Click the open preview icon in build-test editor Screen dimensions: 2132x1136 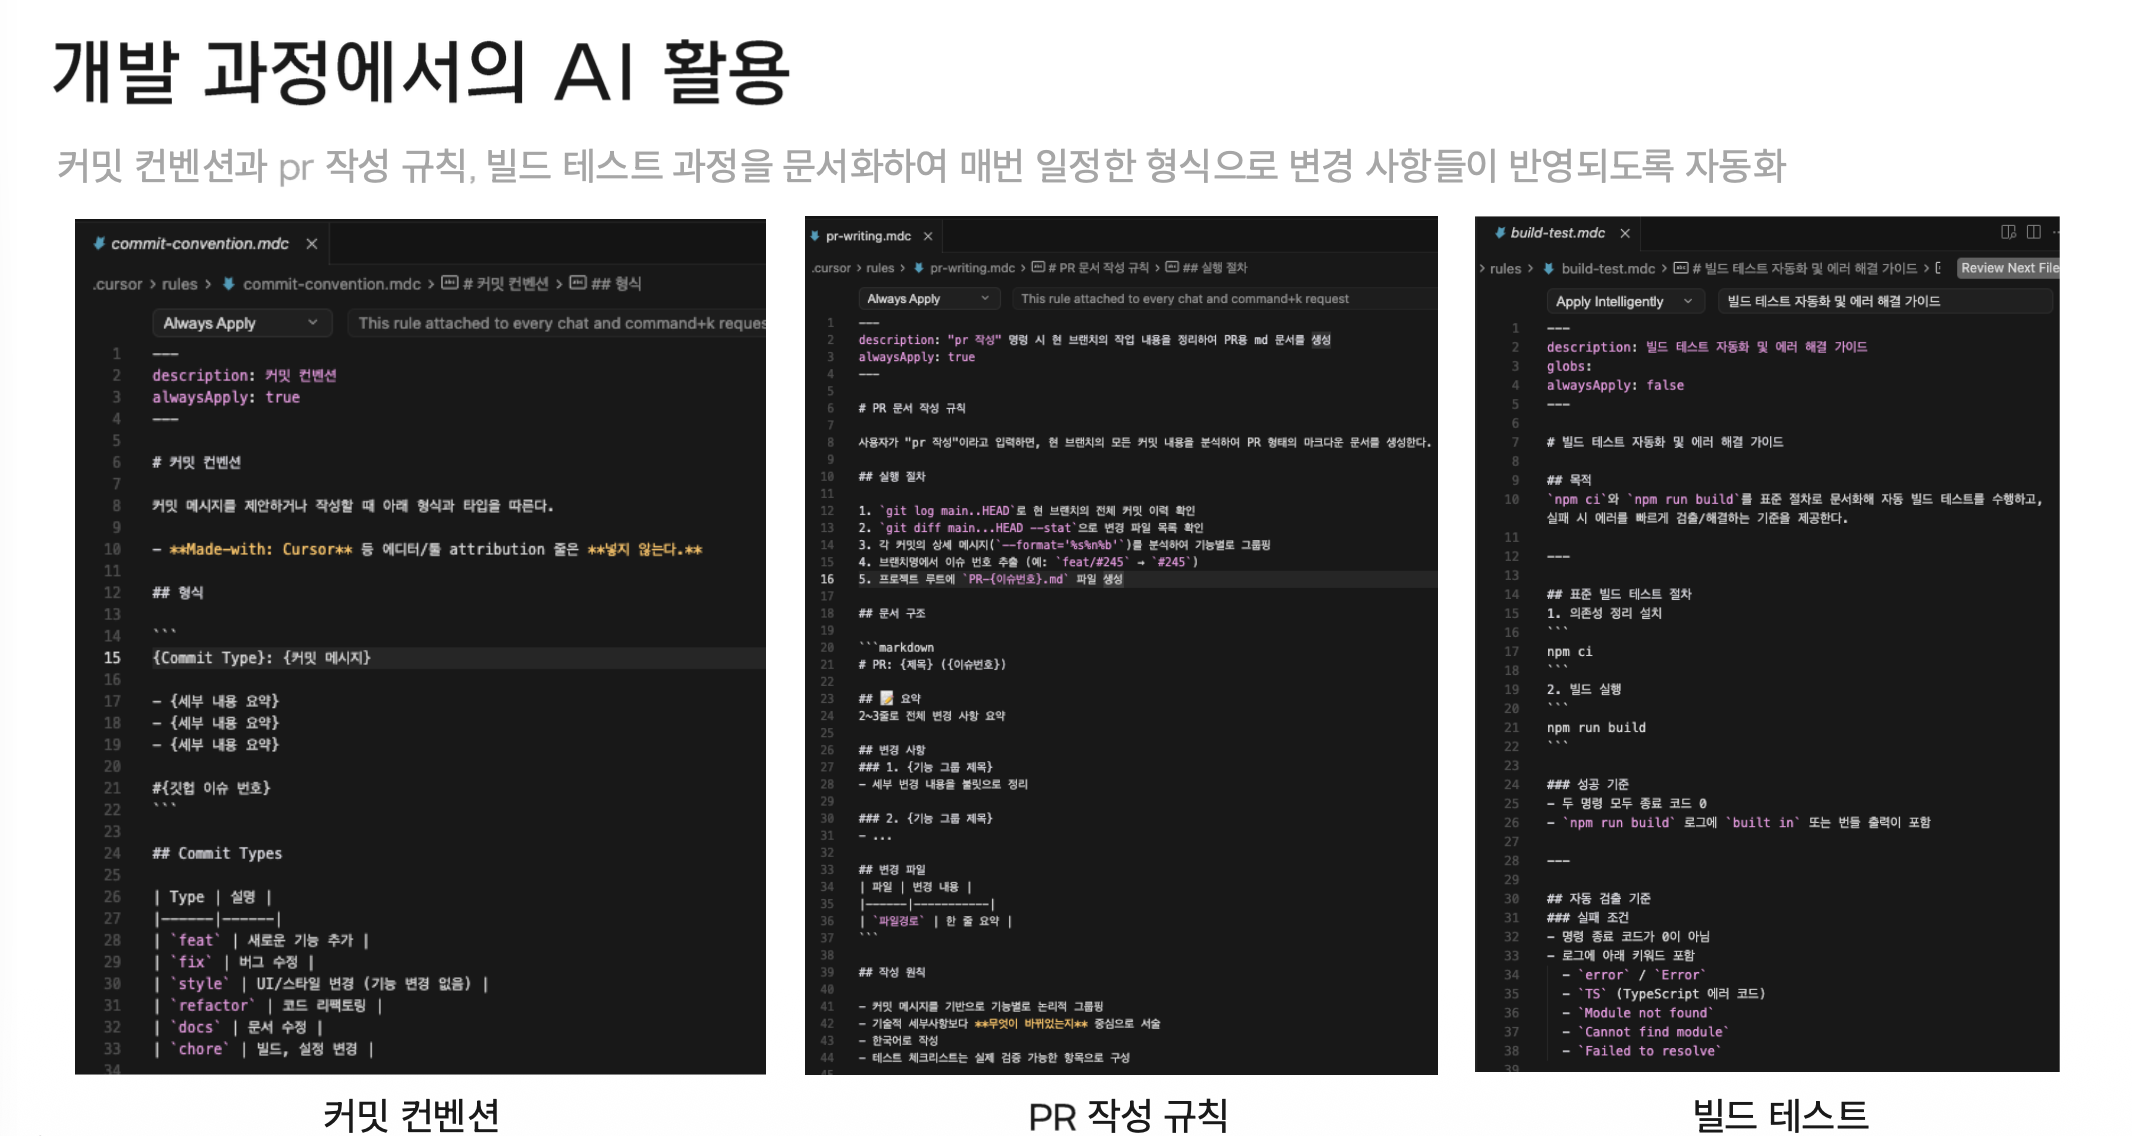click(x=2007, y=232)
